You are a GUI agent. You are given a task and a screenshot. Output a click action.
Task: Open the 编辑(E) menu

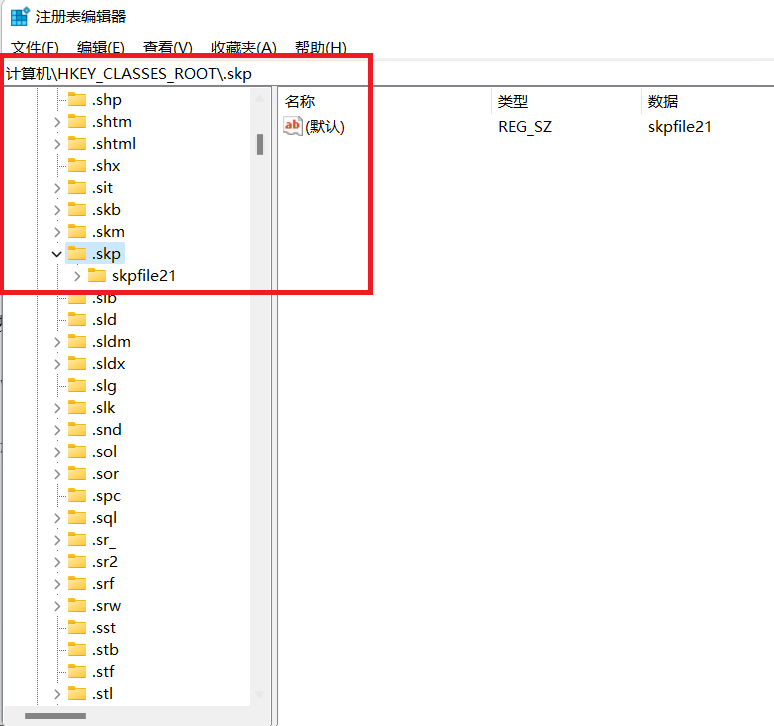click(101, 47)
